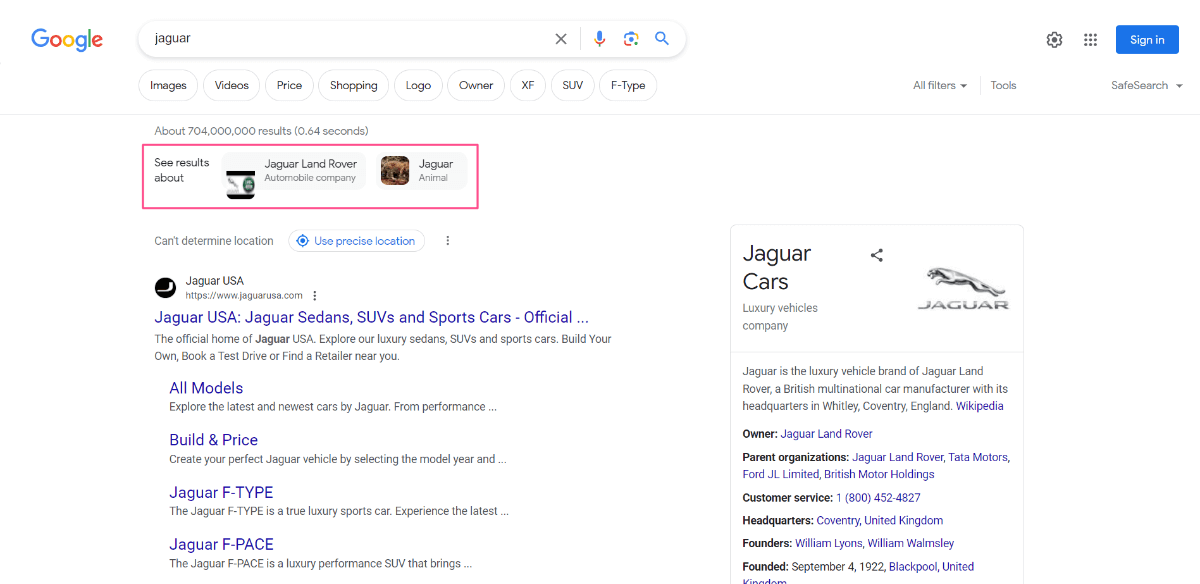Open the Tools menu
Image resolution: width=1200 pixels, height=584 pixels.
[x=1003, y=86]
